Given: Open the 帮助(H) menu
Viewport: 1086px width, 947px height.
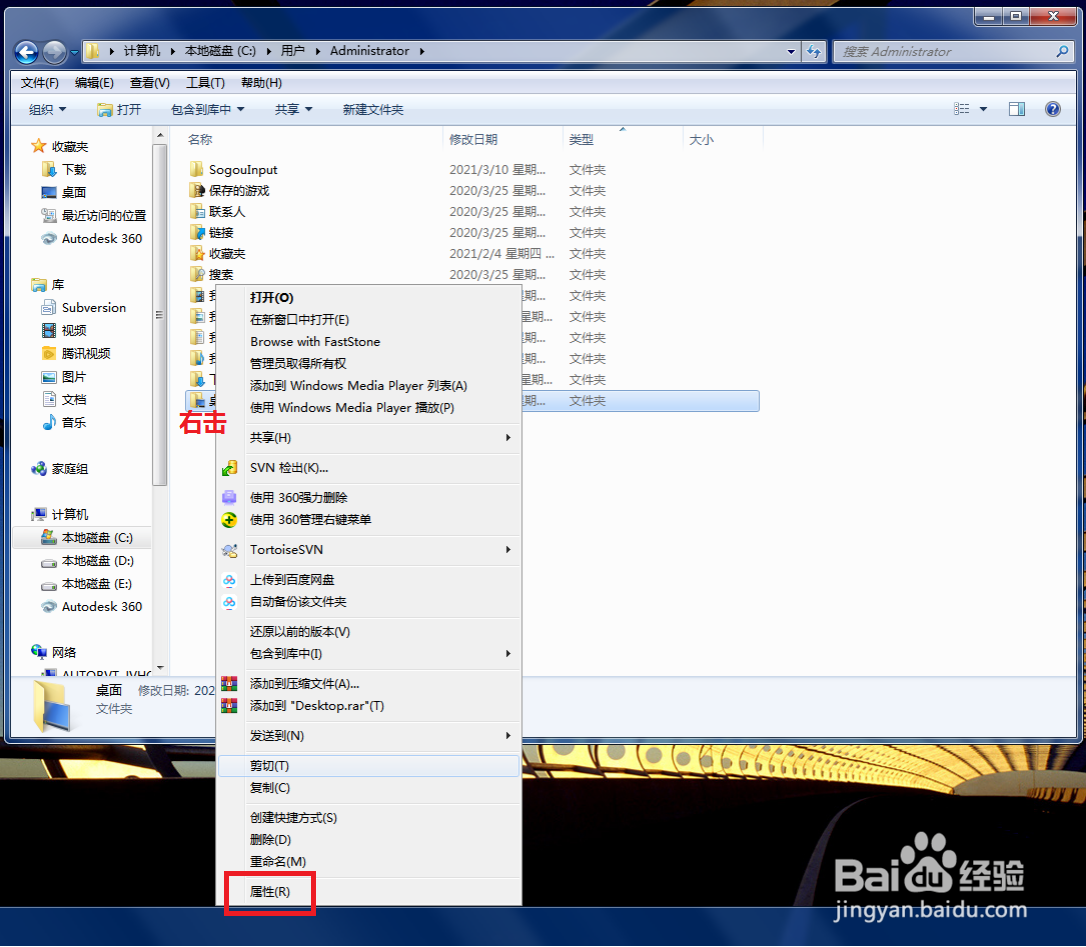Looking at the screenshot, I should pos(261,83).
